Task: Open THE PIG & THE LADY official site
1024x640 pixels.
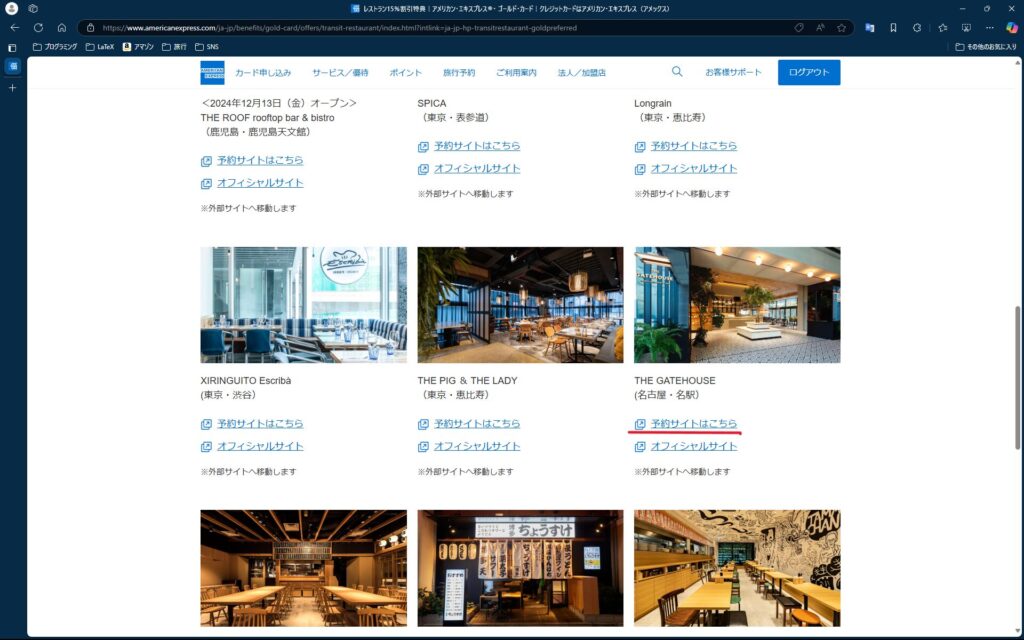Action: (x=477, y=446)
